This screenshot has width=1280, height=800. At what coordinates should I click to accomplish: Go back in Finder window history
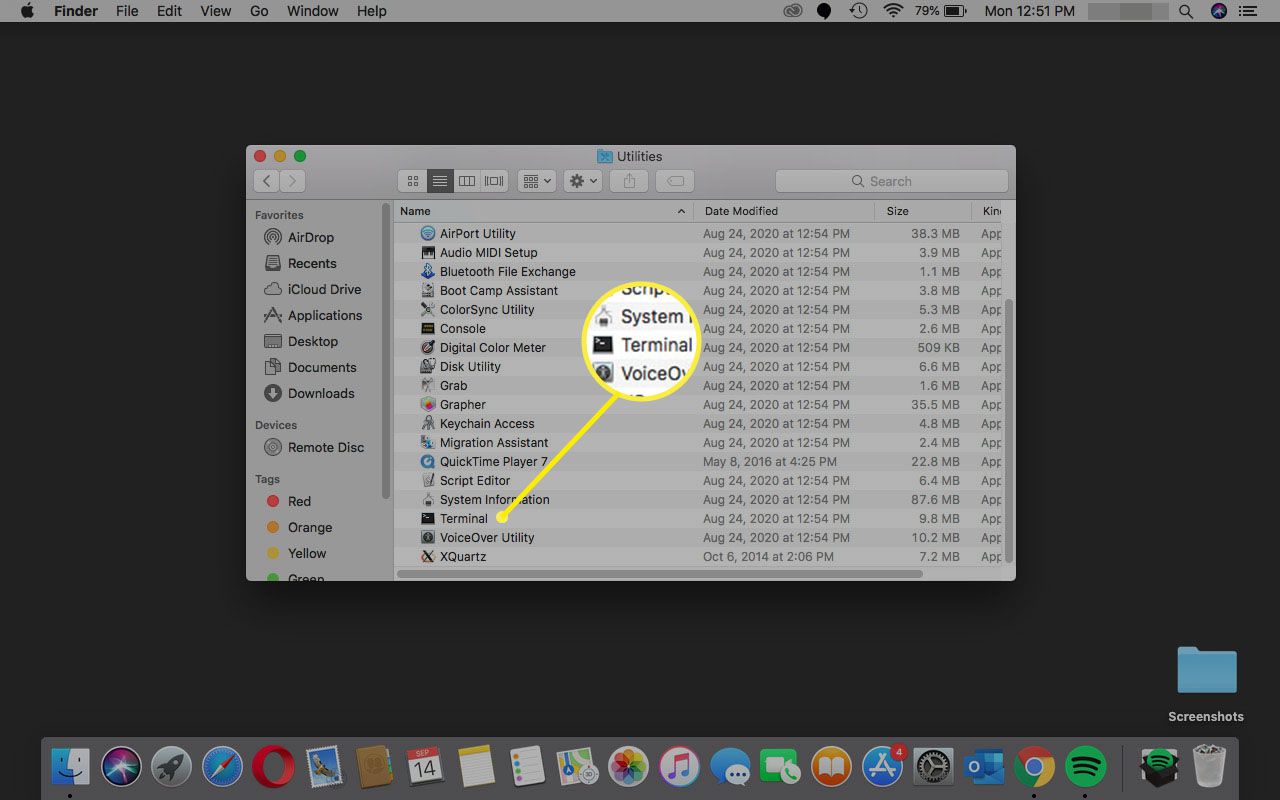pos(266,181)
